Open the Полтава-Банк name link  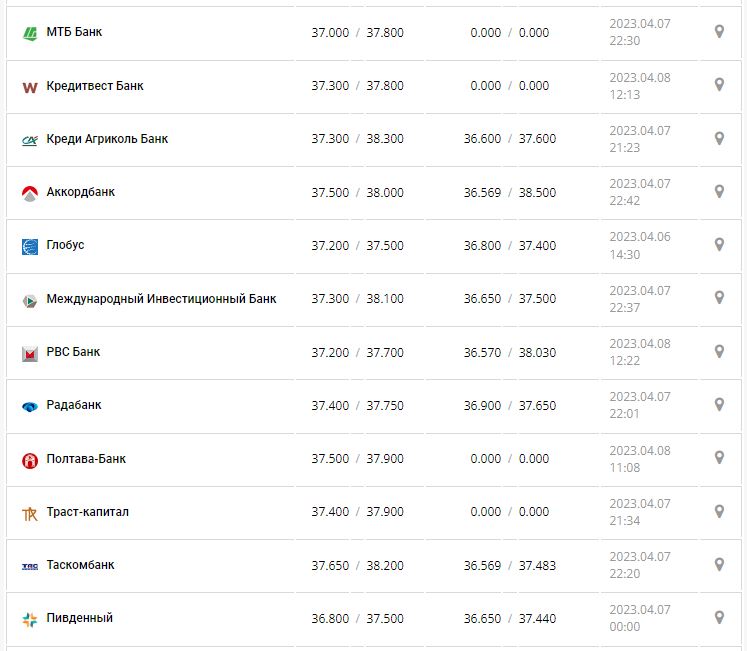click(86, 459)
